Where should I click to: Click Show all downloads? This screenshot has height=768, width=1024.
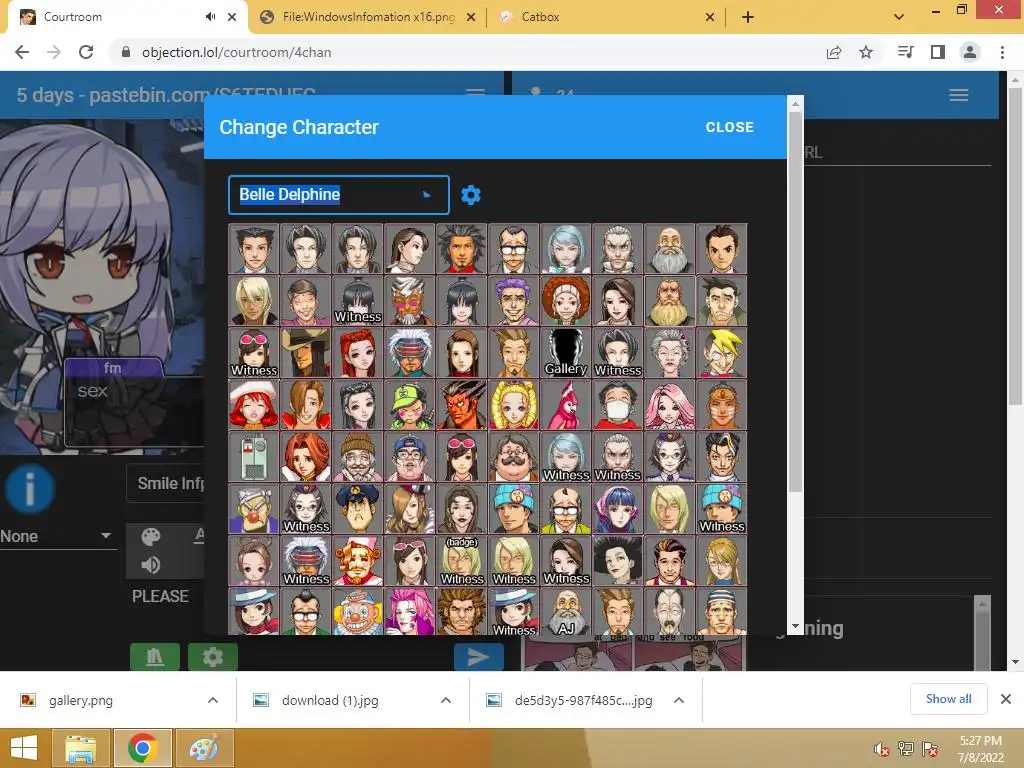pos(948,699)
